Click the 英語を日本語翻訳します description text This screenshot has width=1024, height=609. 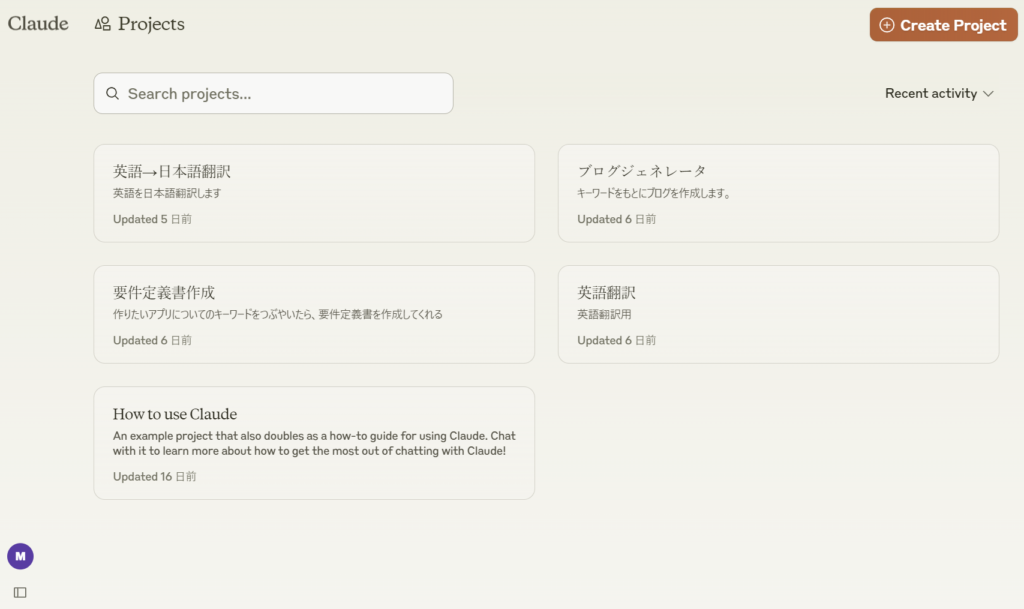click(167, 193)
